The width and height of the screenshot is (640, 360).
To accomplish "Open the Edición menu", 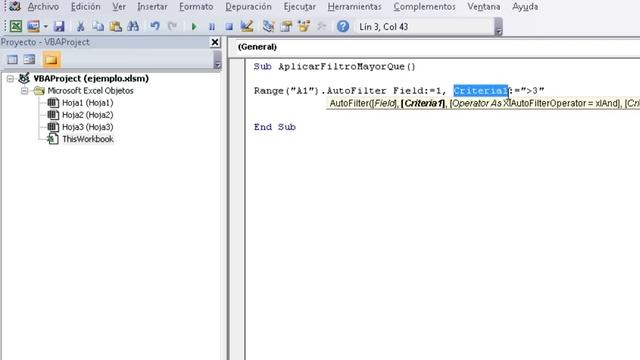I will (x=86, y=7).
